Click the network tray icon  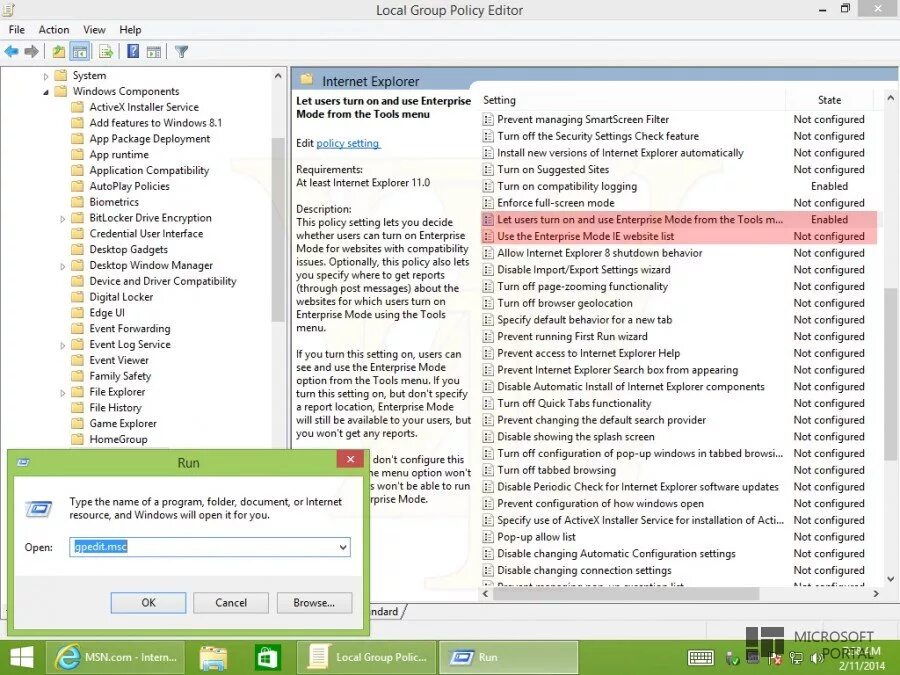tap(796, 658)
